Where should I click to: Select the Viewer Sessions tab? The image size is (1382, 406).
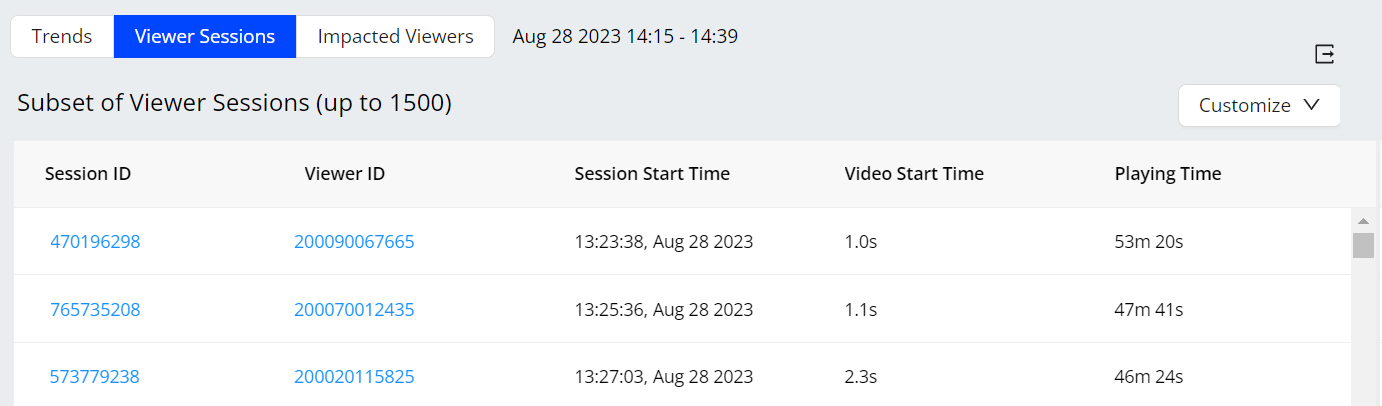click(205, 37)
